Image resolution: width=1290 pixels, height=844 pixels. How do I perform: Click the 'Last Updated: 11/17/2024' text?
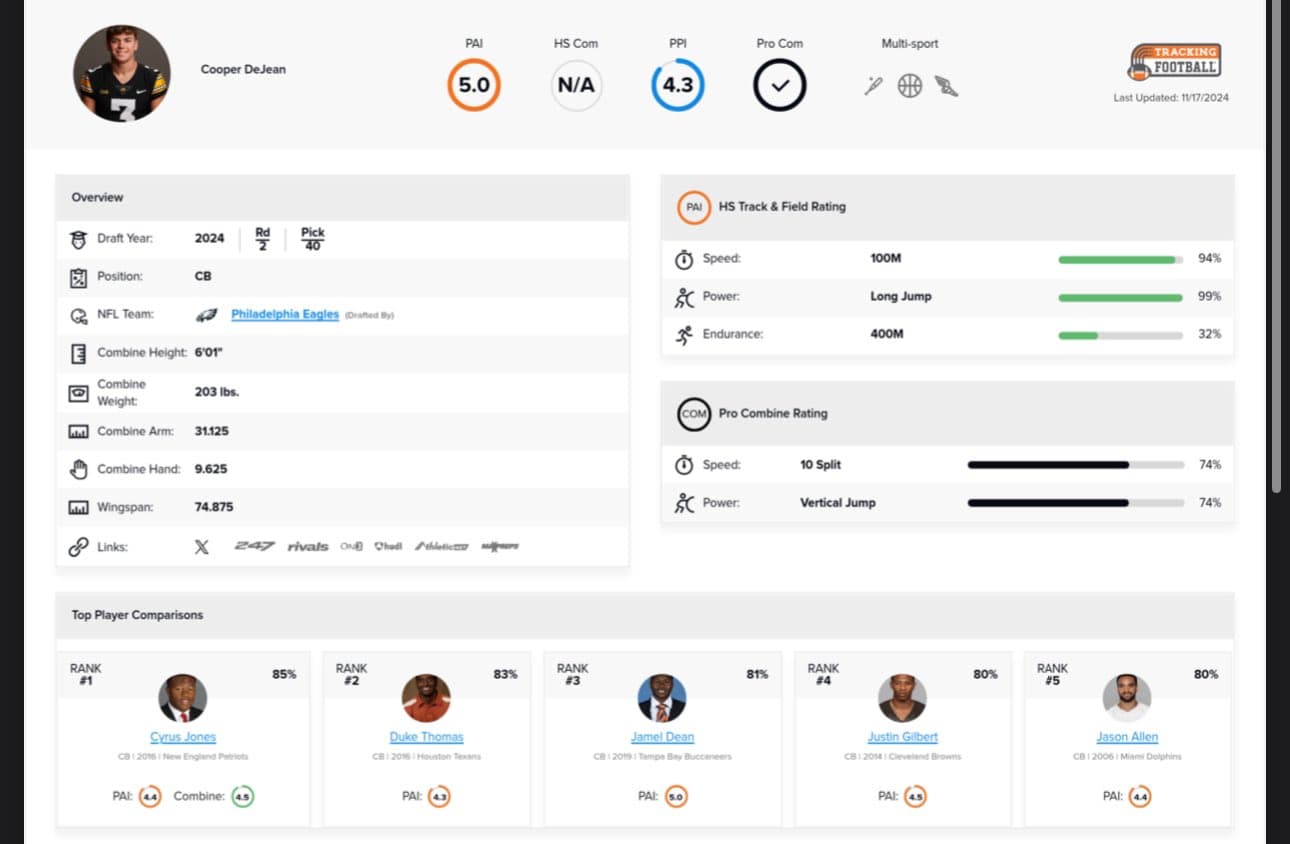click(x=1171, y=98)
